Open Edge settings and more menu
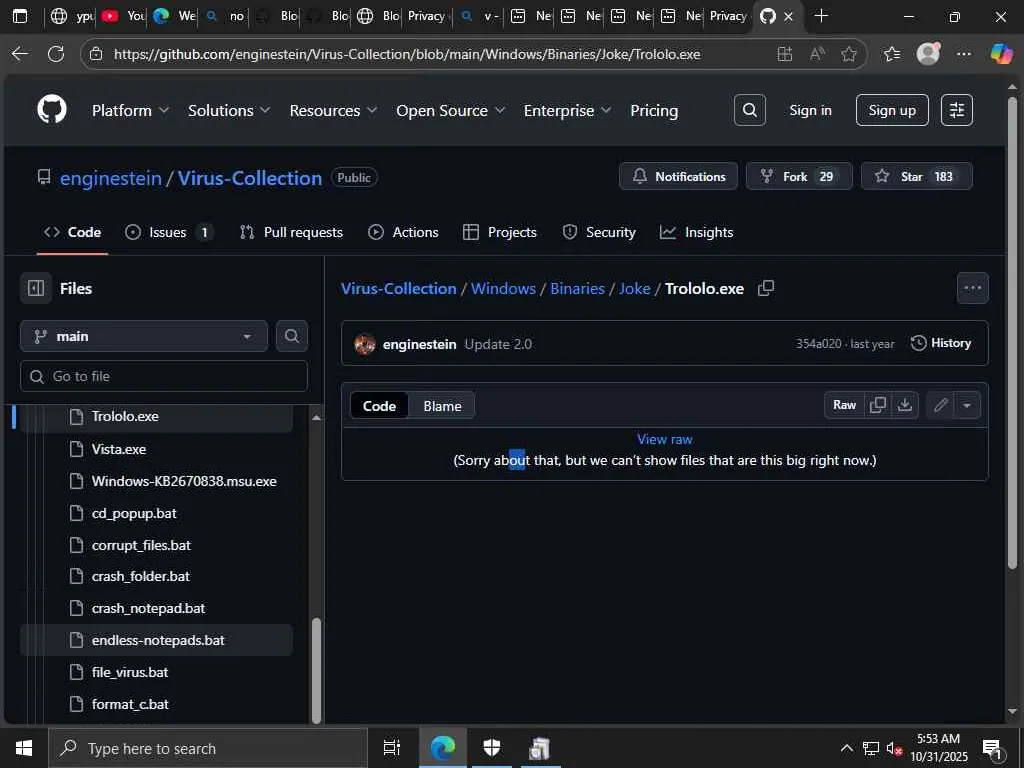 pos(964,54)
